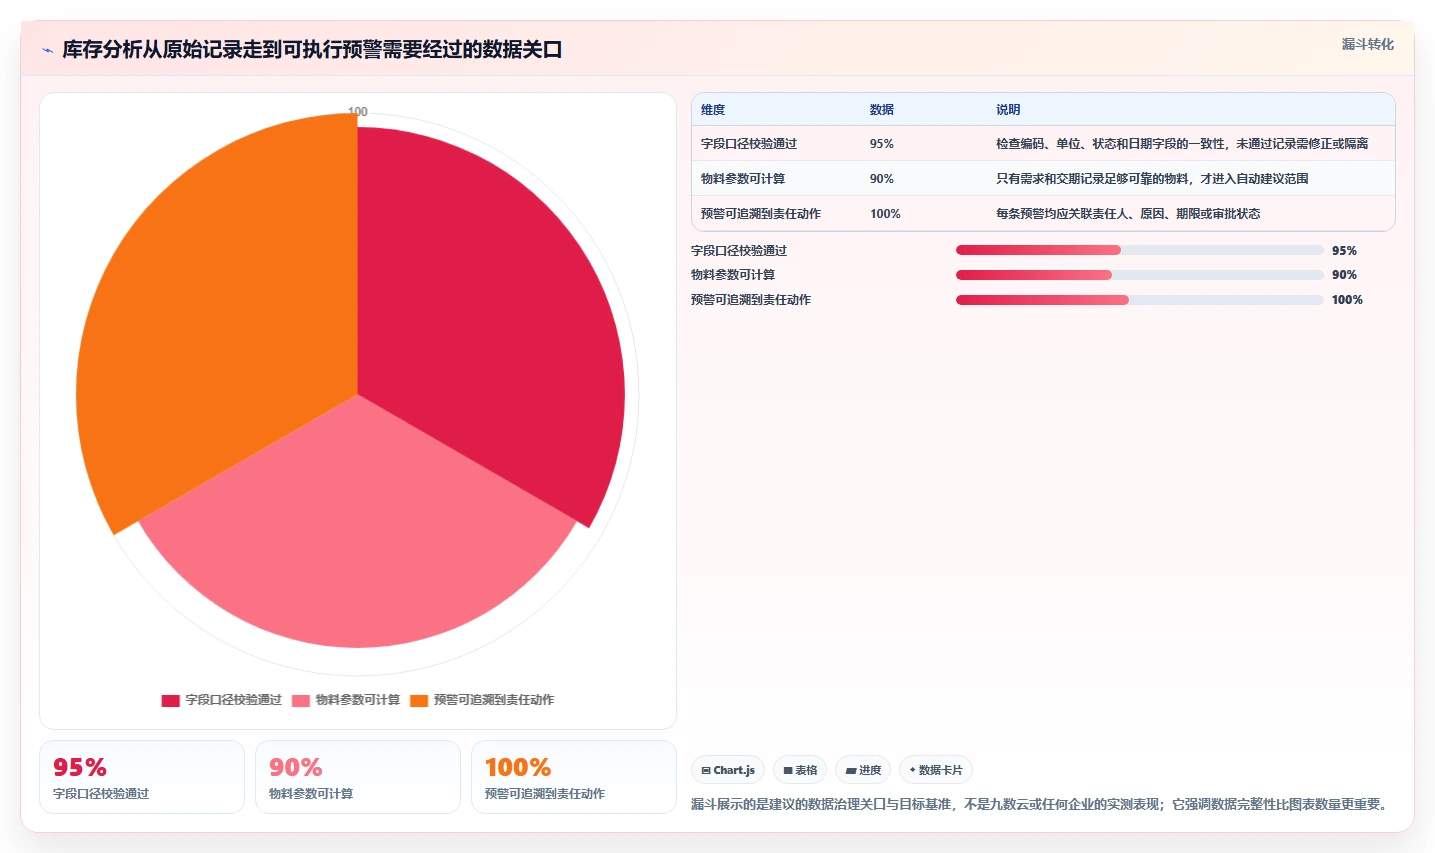The image size is (1435, 853).
Task: Click the crimson legend color swatch
Action: (171, 700)
